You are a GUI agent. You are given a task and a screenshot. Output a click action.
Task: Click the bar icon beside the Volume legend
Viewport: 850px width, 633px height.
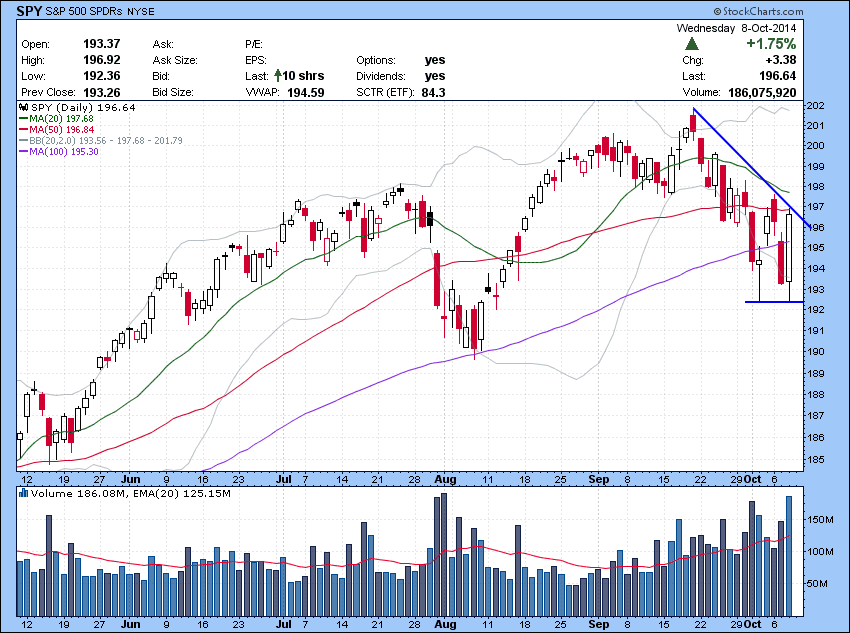pos(22,494)
